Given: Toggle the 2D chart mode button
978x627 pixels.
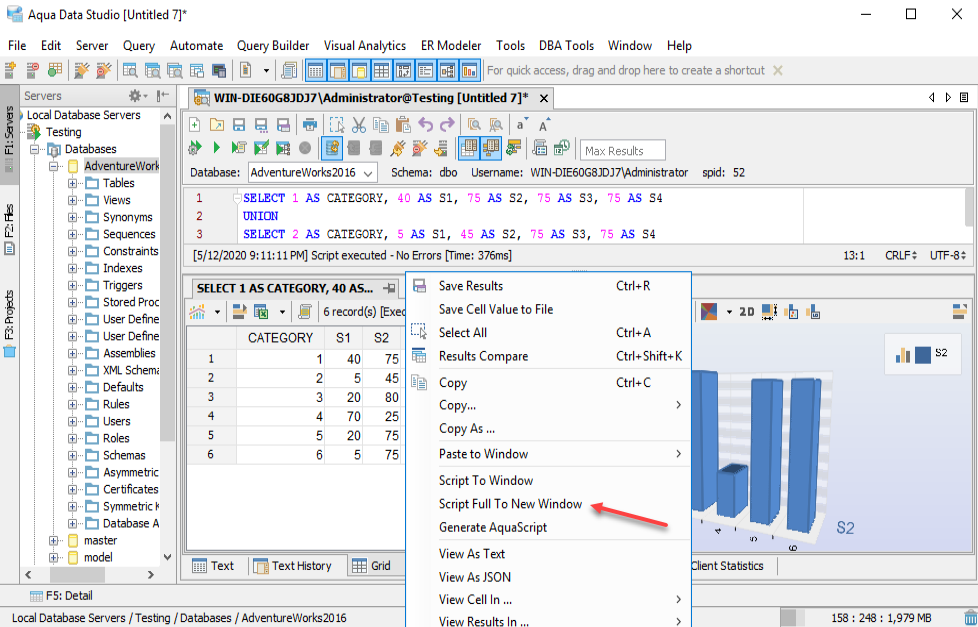Looking at the screenshot, I should pos(747,312).
